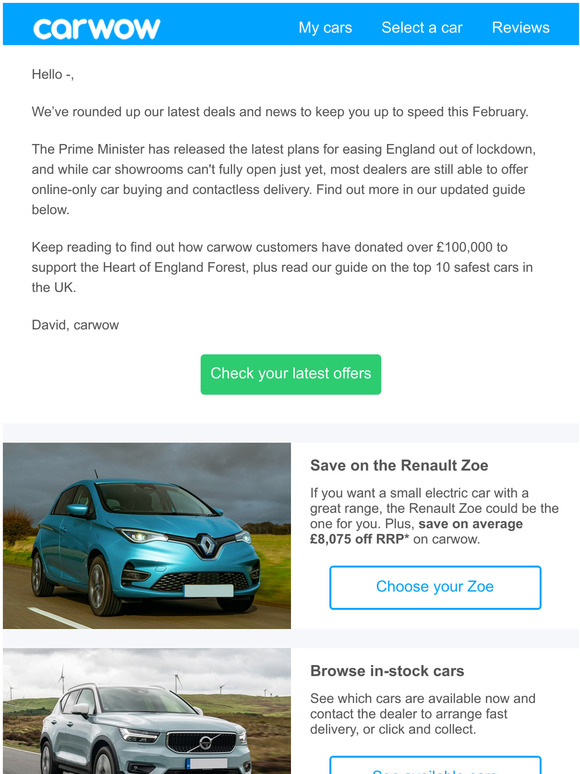Click the Prime Minister lockdown paragraph
This screenshot has height=774, width=580.
284,180
